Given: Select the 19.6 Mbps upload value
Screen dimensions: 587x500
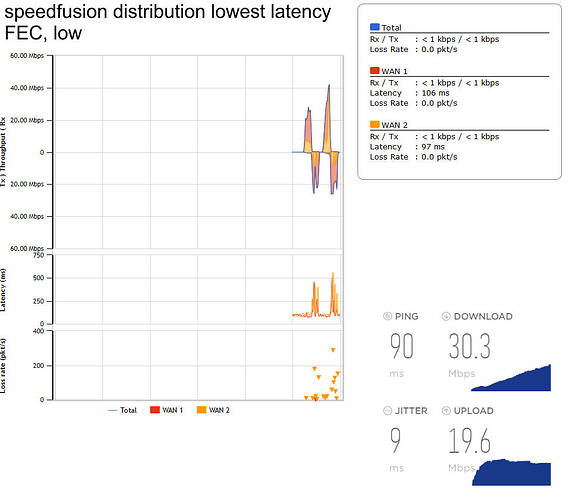Looking at the screenshot, I should pyautogui.click(x=469, y=440).
